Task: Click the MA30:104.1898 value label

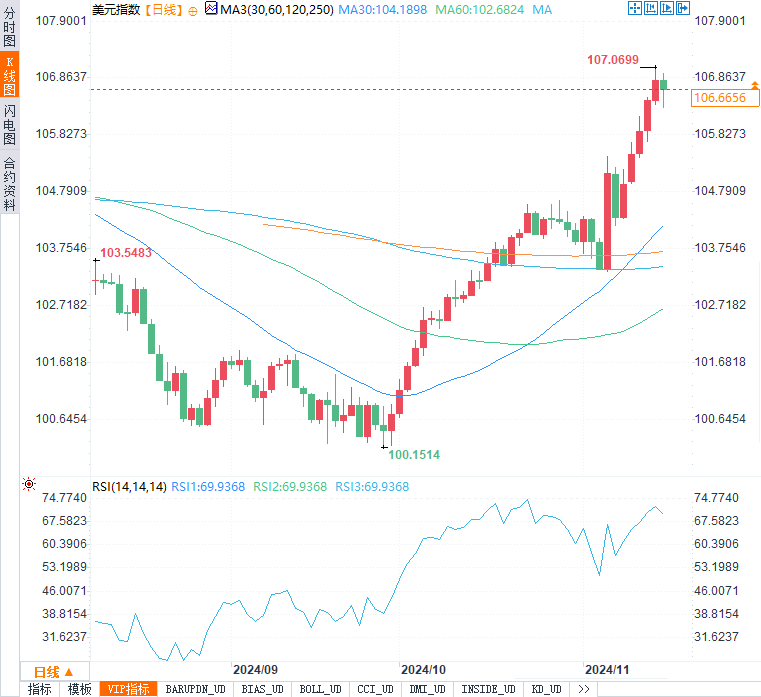Action: pyautogui.click(x=382, y=10)
